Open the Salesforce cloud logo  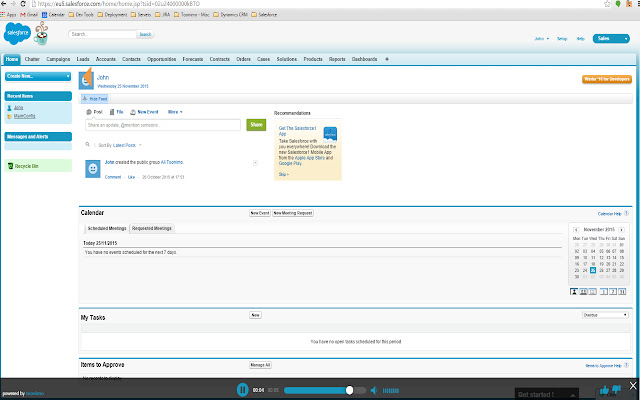pos(17,33)
